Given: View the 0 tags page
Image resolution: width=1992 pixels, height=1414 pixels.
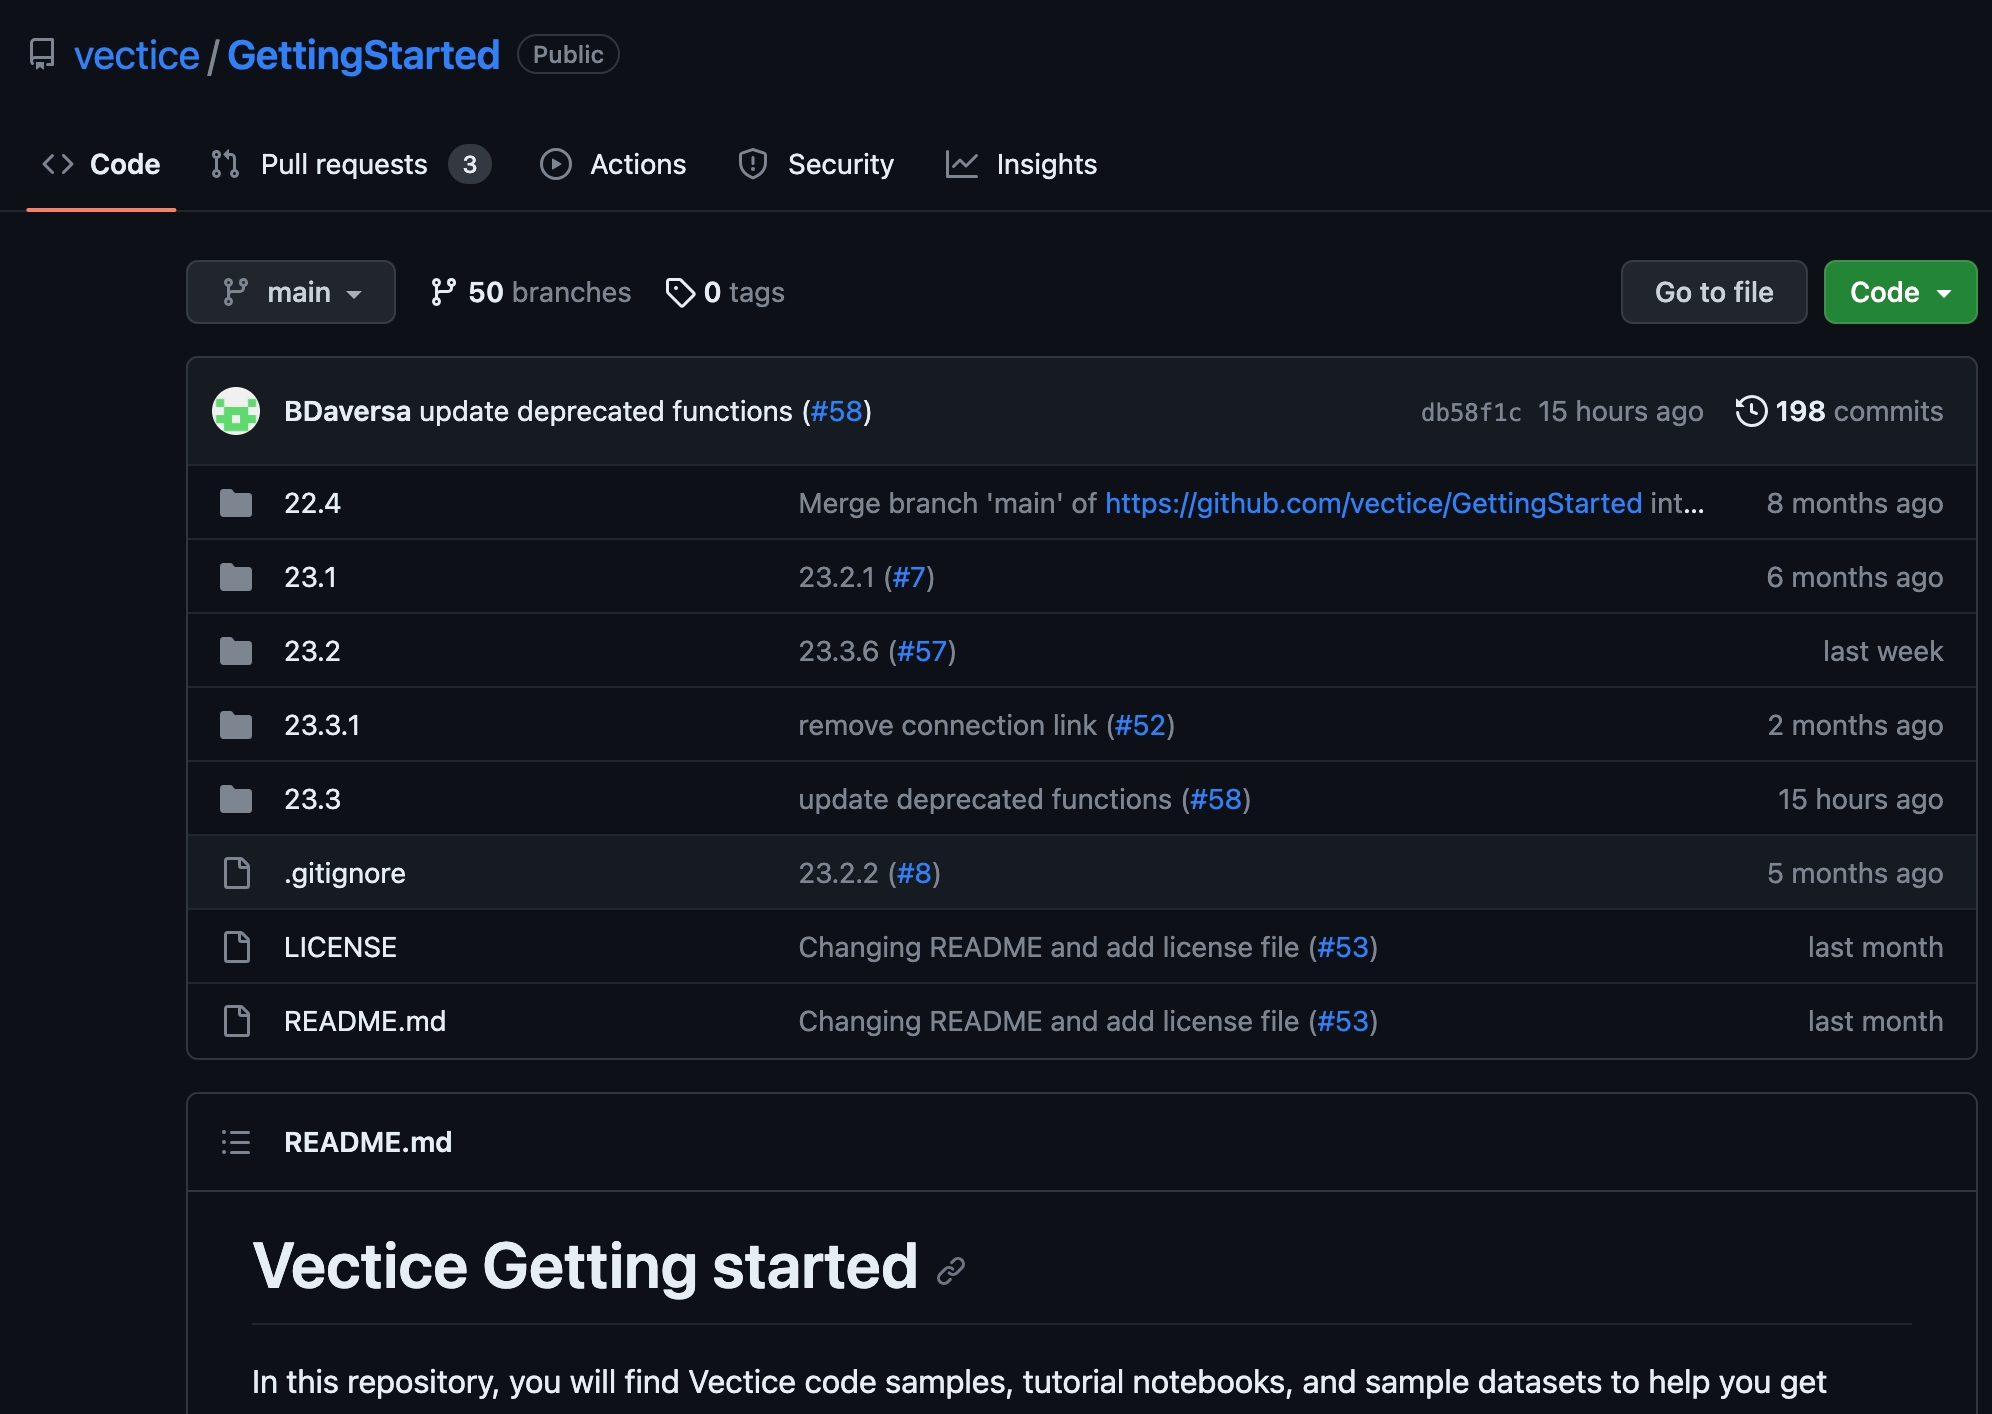Looking at the screenshot, I should [725, 292].
